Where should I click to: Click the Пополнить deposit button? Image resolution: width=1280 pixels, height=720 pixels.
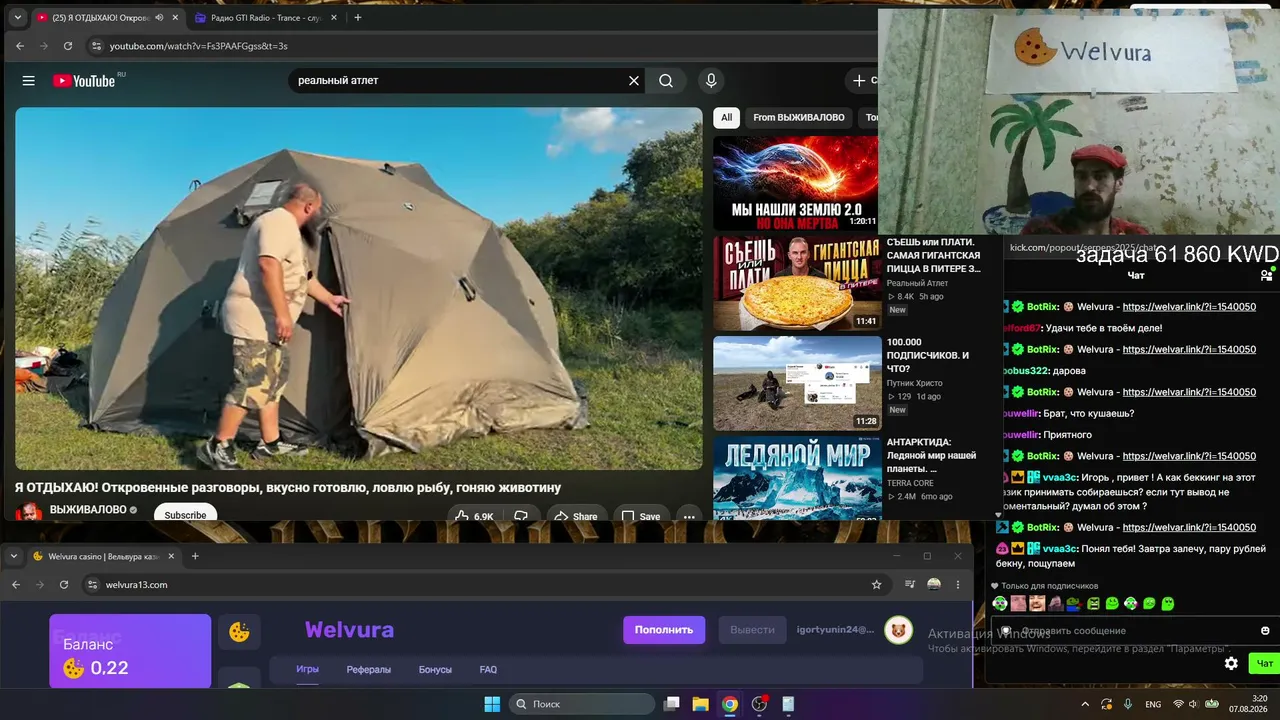pos(664,630)
